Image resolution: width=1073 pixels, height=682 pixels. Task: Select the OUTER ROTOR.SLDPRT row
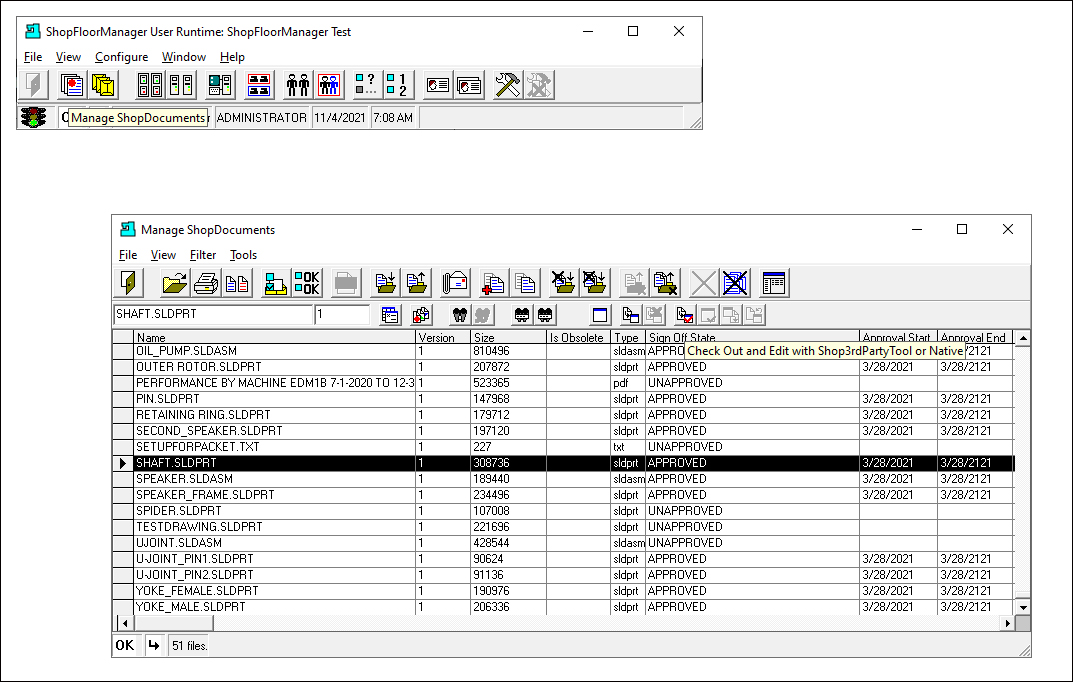coord(563,367)
